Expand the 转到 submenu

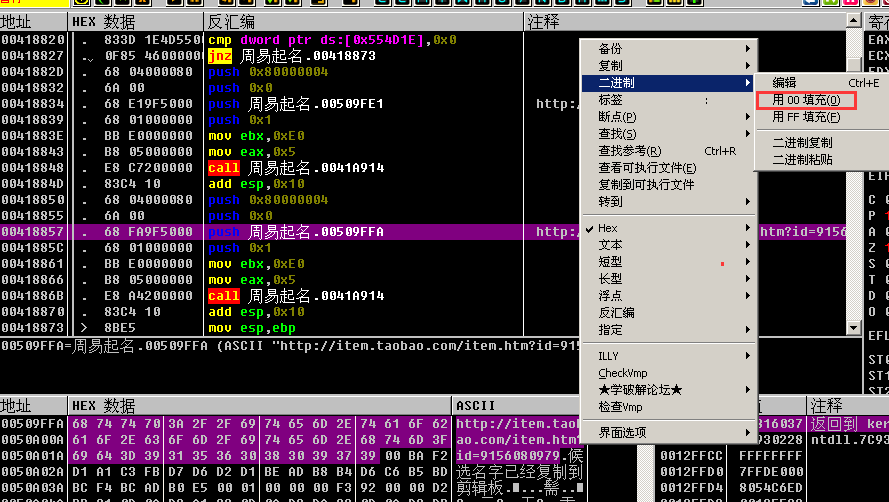click(x=669, y=202)
